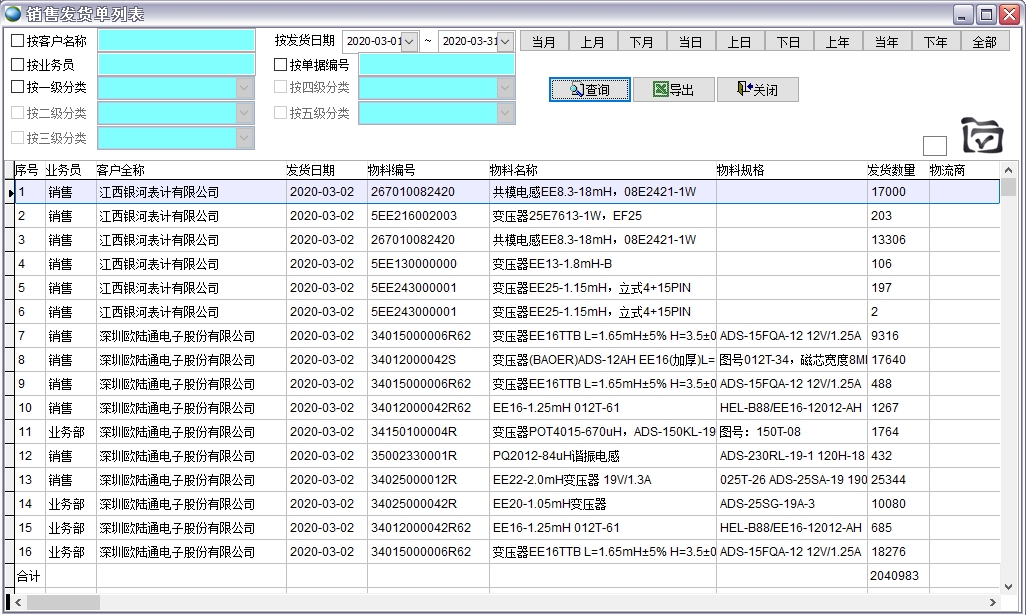Open the start date 2020-03-01 dropdown

pyautogui.click(x=409, y=41)
